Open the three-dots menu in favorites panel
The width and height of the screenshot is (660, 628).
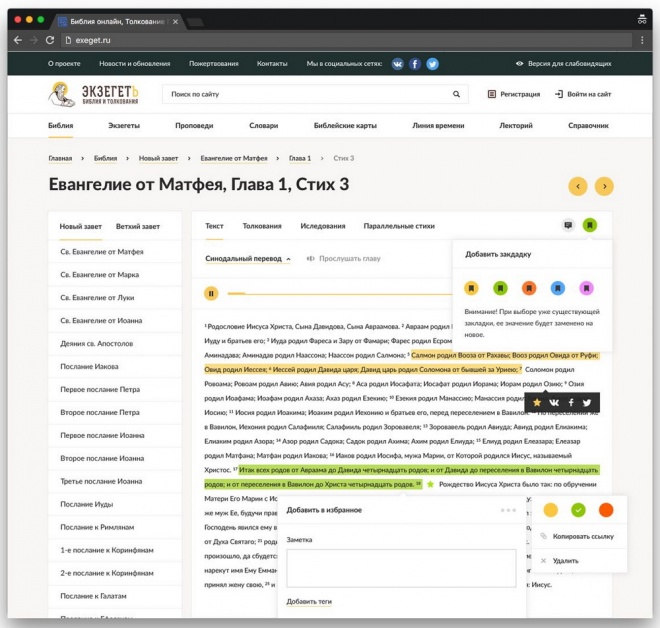[x=509, y=510]
